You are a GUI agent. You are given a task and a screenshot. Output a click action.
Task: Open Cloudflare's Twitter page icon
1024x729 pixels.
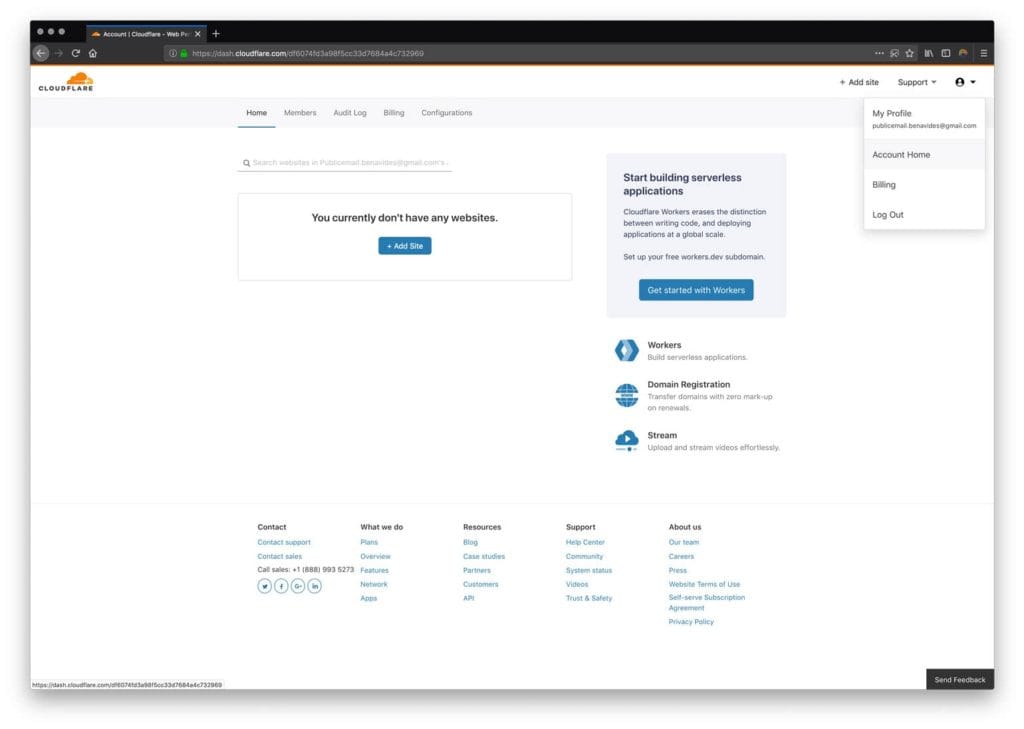264,586
